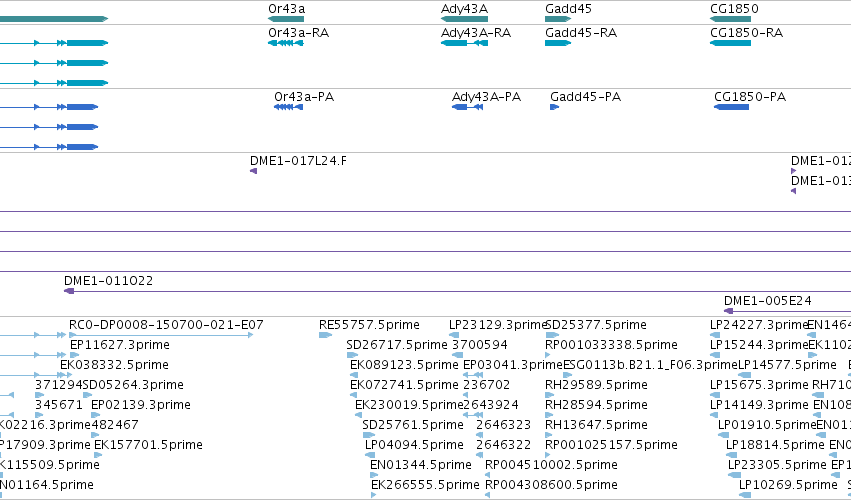Select the RE55757.5prime EST glyph
The height and width of the screenshot is (500, 851).
click(326, 335)
